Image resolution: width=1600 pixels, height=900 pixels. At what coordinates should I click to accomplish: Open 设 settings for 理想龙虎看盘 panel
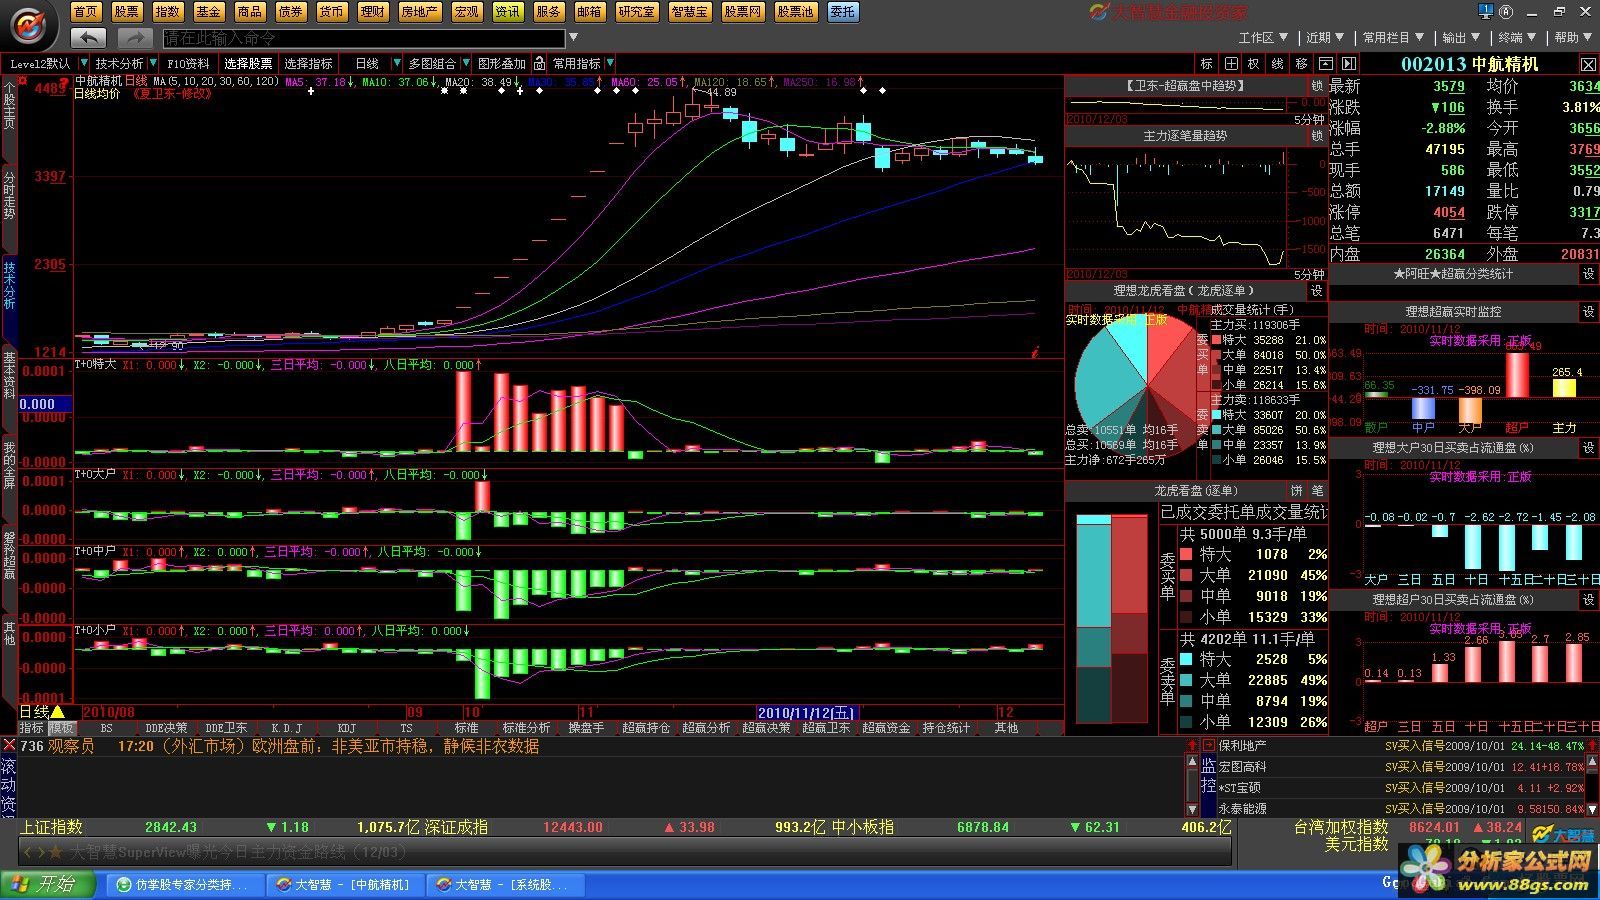click(1317, 290)
